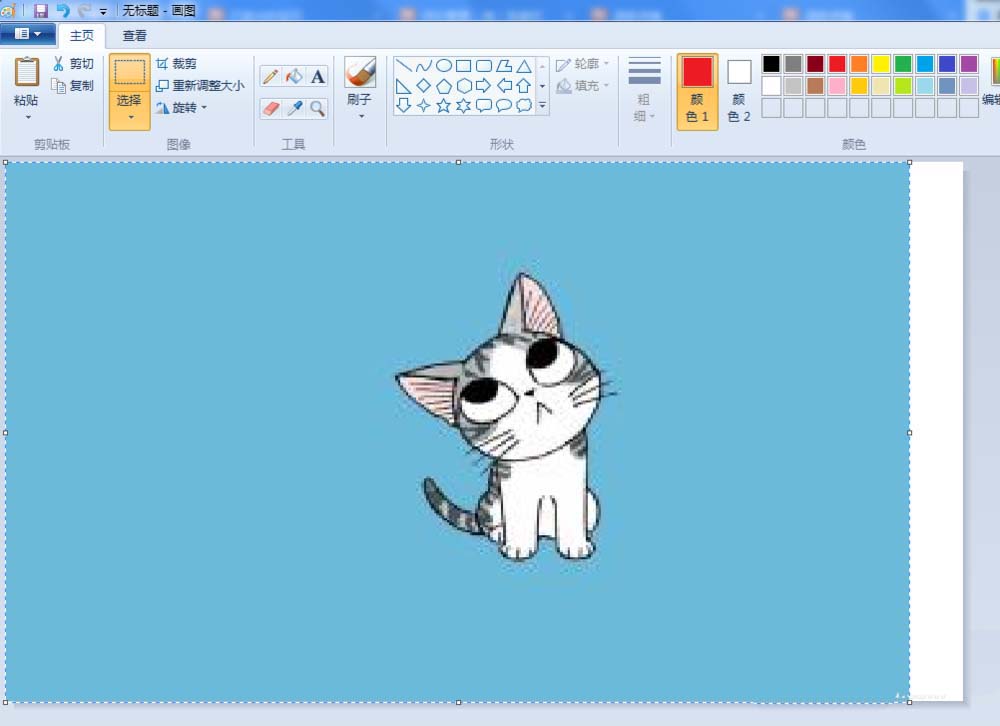Choose the Four-point star shape
This screenshot has width=1000, height=726.
[x=423, y=105]
